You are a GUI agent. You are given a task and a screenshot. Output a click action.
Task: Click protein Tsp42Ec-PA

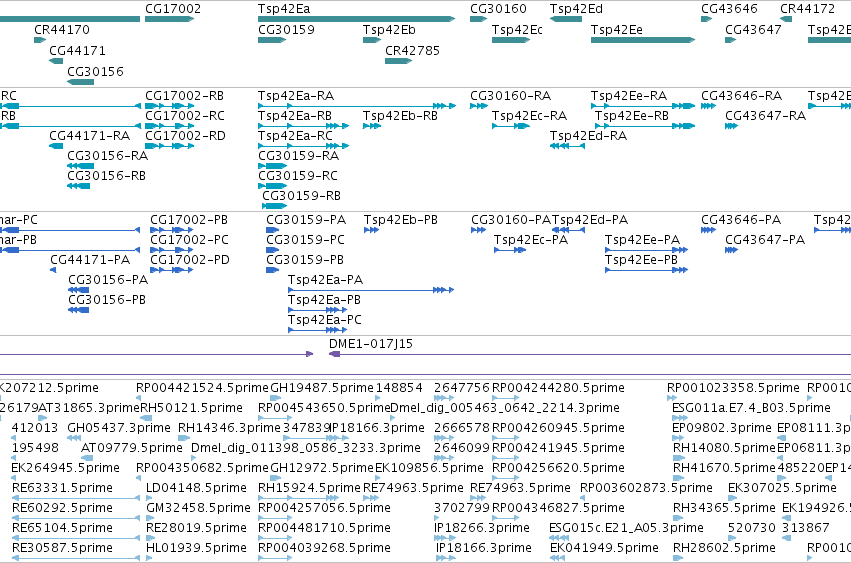pos(530,240)
